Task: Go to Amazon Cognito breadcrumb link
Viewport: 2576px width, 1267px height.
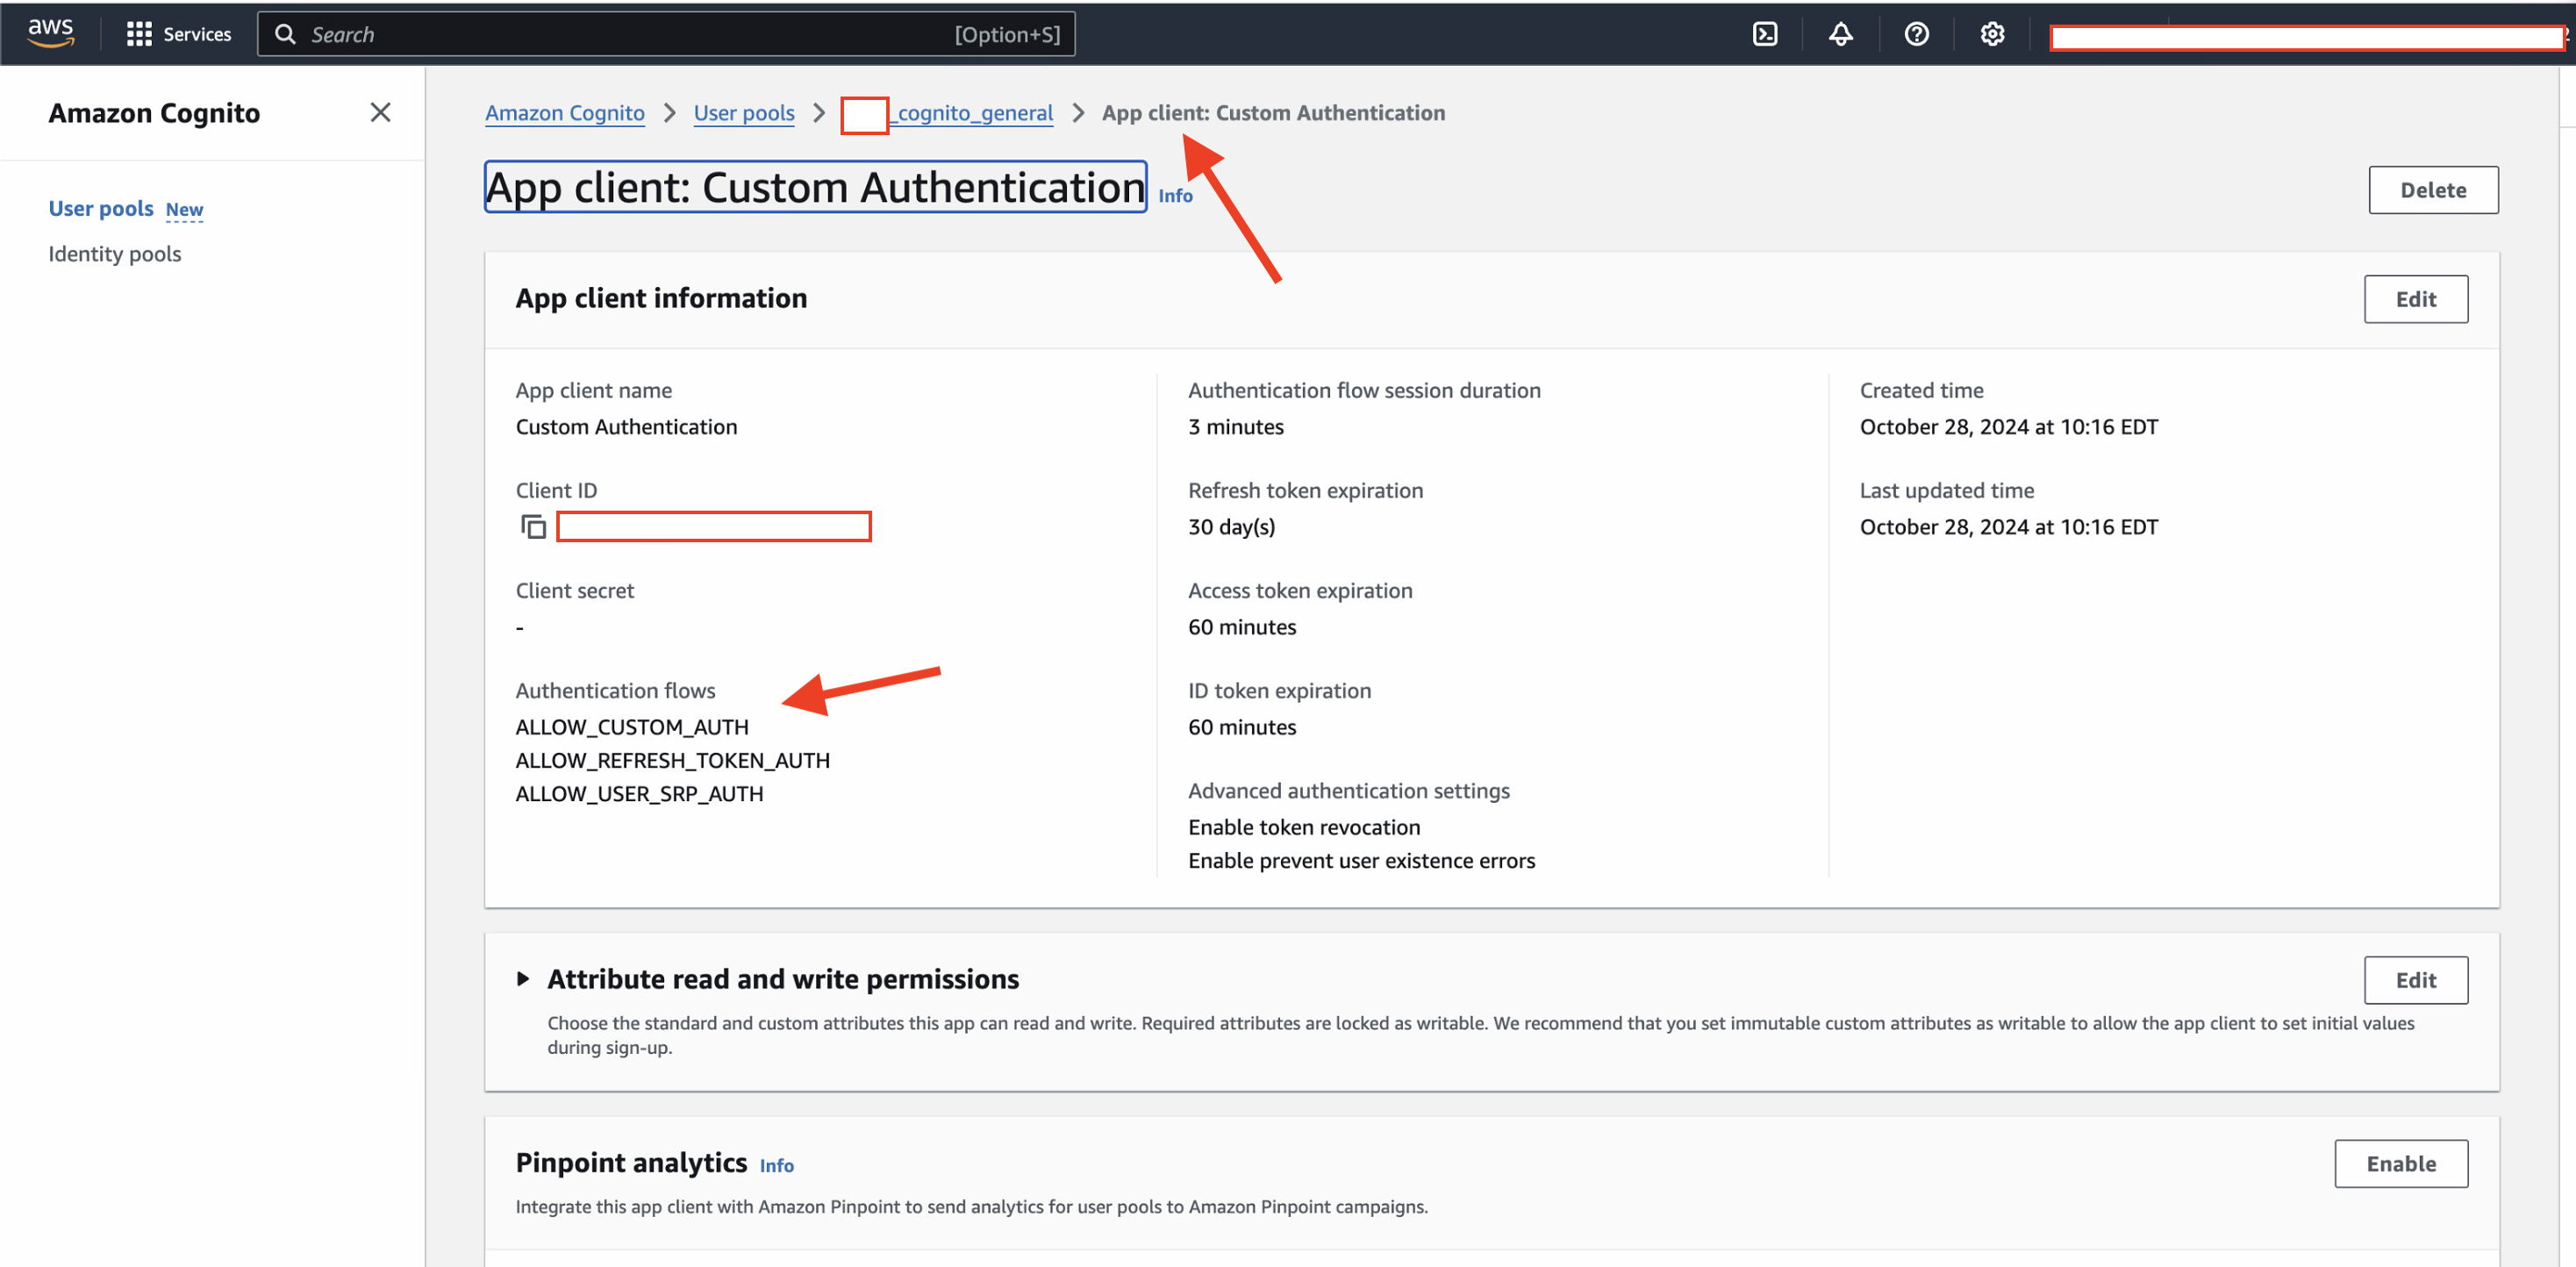Action: point(565,113)
